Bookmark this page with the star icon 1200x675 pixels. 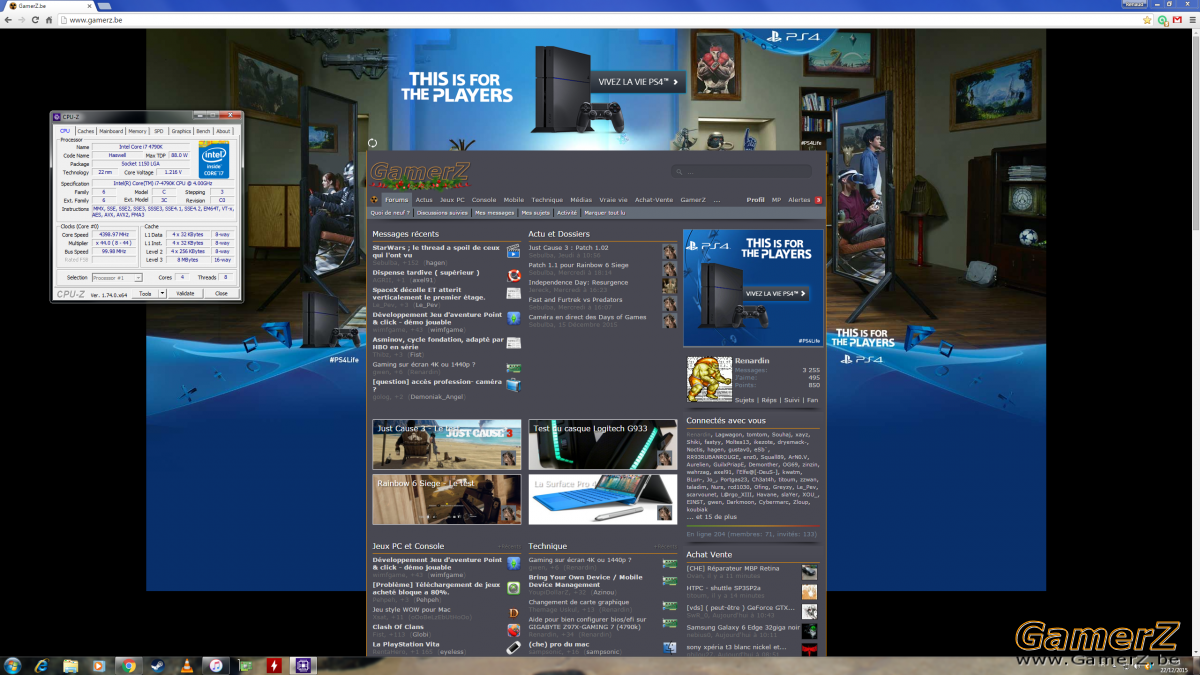tap(1148, 20)
